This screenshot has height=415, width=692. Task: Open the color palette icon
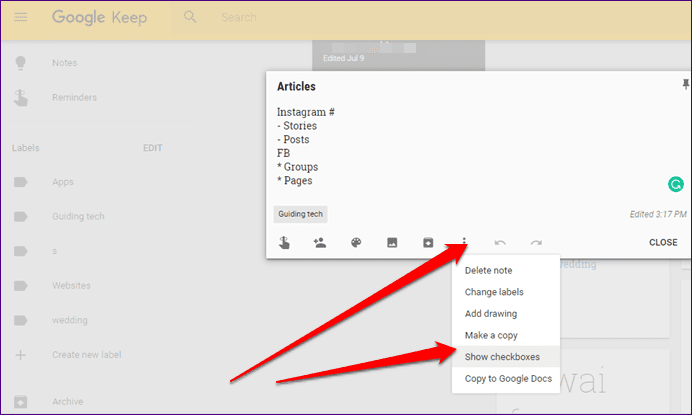click(356, 242)
